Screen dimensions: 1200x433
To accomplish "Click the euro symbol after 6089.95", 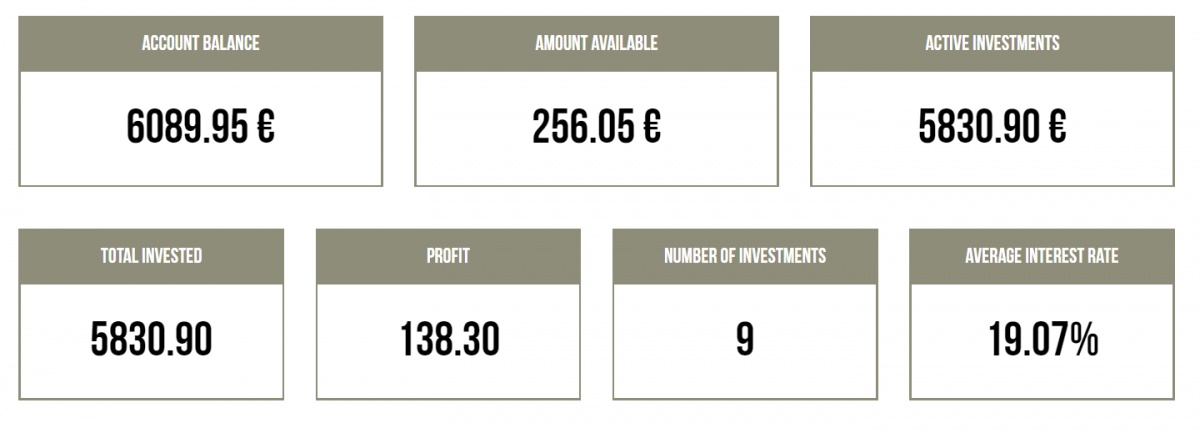I will [265, 127].
